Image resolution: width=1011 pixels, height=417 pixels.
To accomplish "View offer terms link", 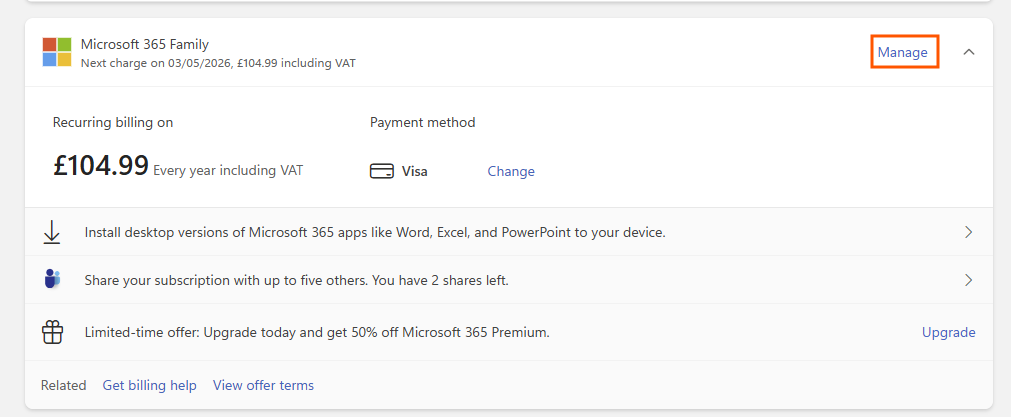I will point(263,385).
